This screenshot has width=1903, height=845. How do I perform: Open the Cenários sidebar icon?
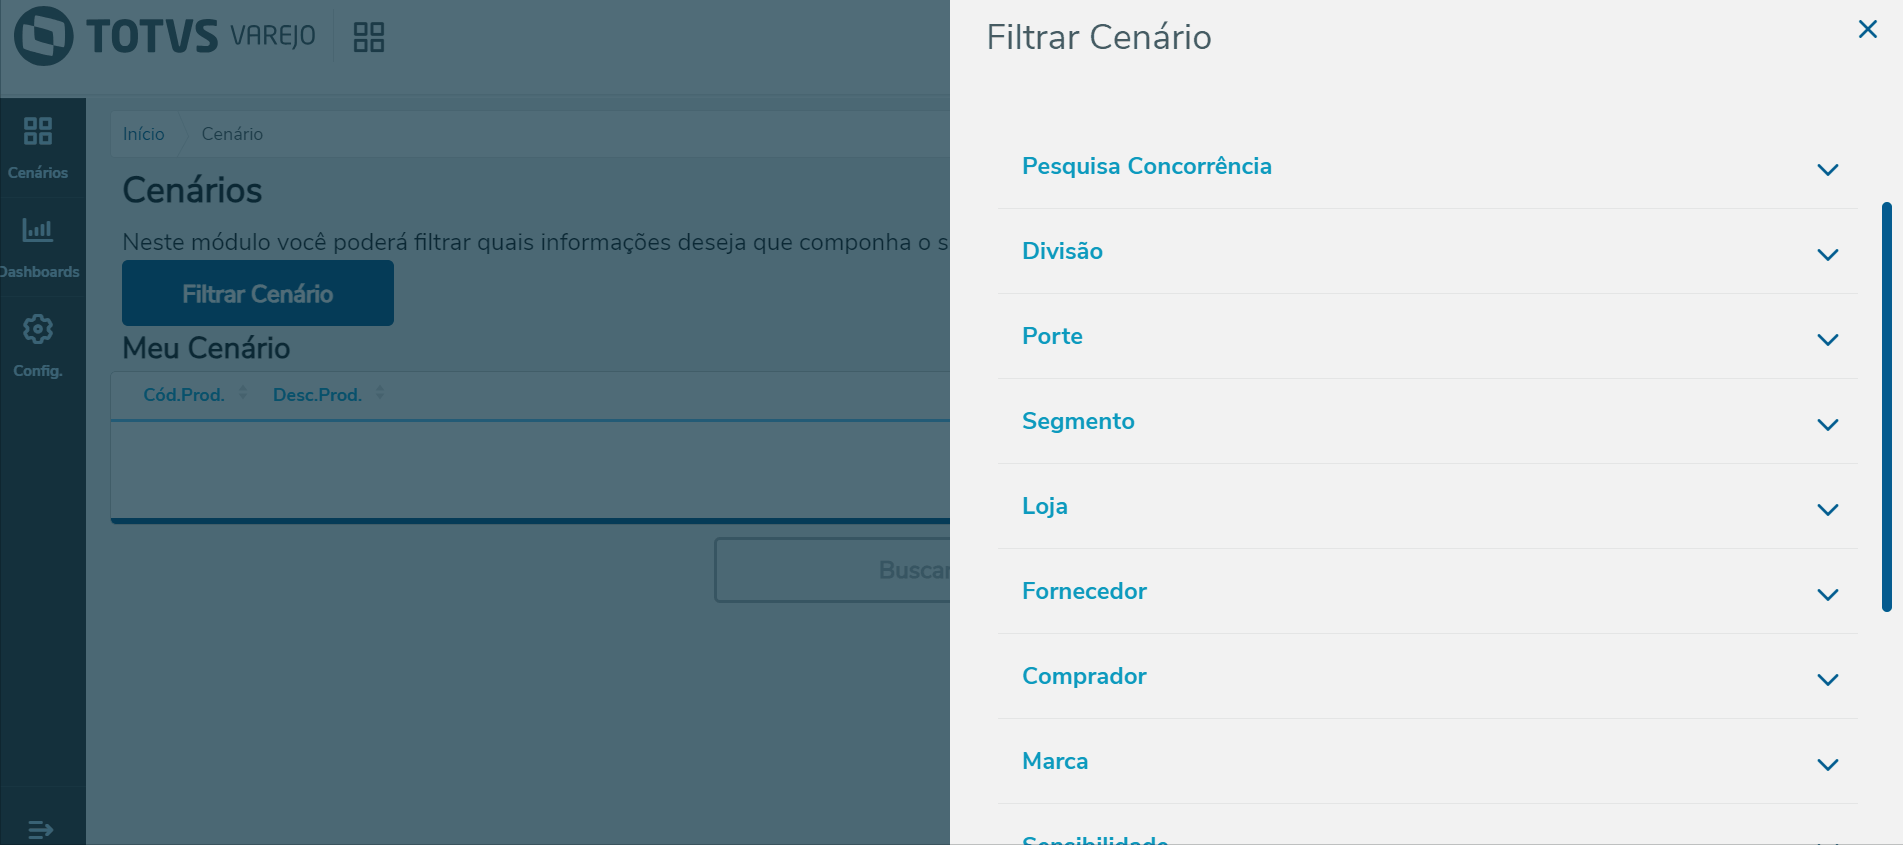coord(38,132)
